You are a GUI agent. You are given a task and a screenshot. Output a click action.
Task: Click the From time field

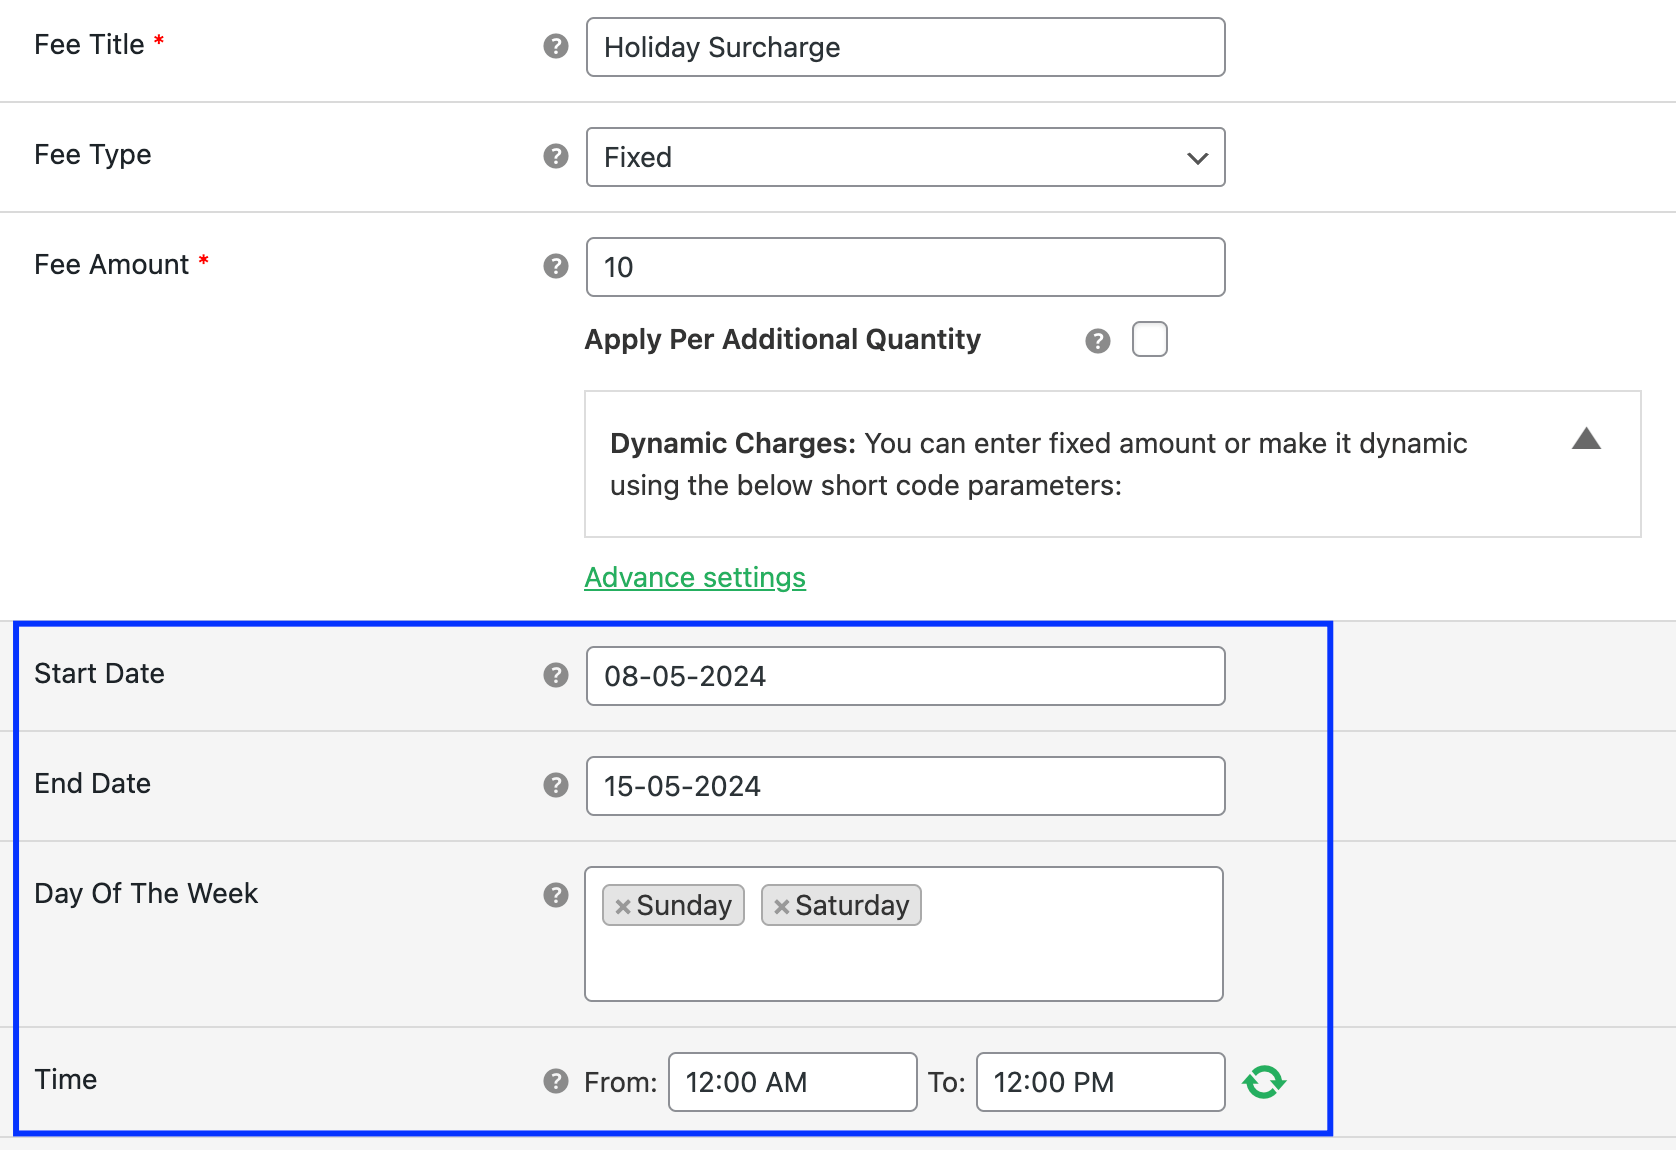point(791,1081)
